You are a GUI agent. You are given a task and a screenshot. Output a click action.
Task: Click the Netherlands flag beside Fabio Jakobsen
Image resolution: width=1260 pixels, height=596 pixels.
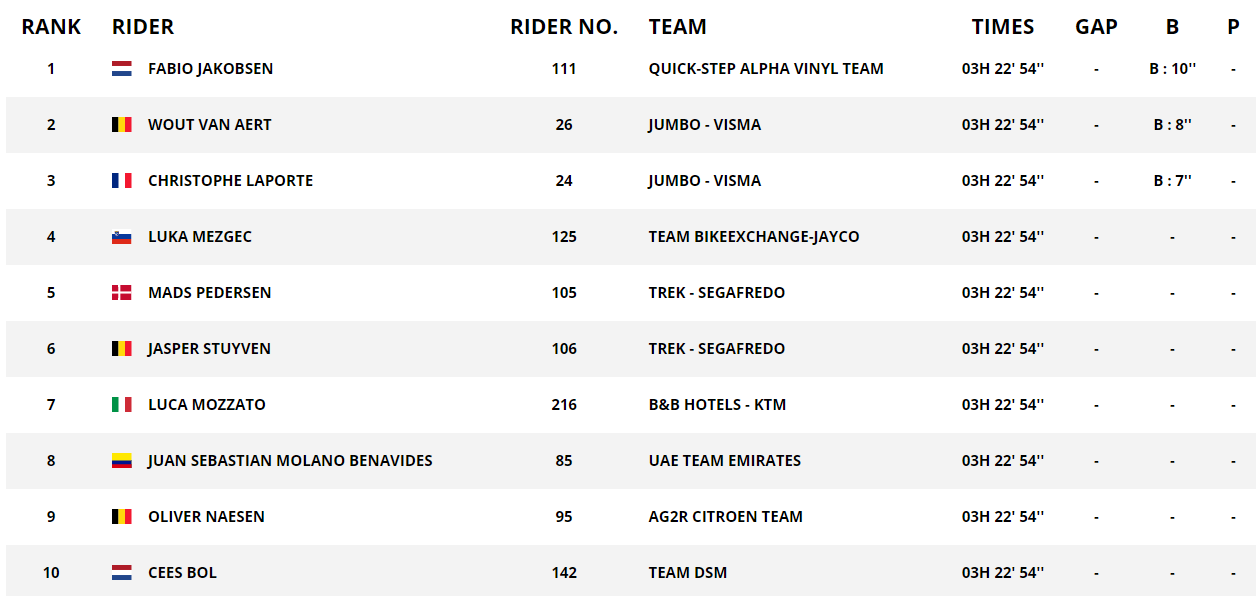pos(122,69)
